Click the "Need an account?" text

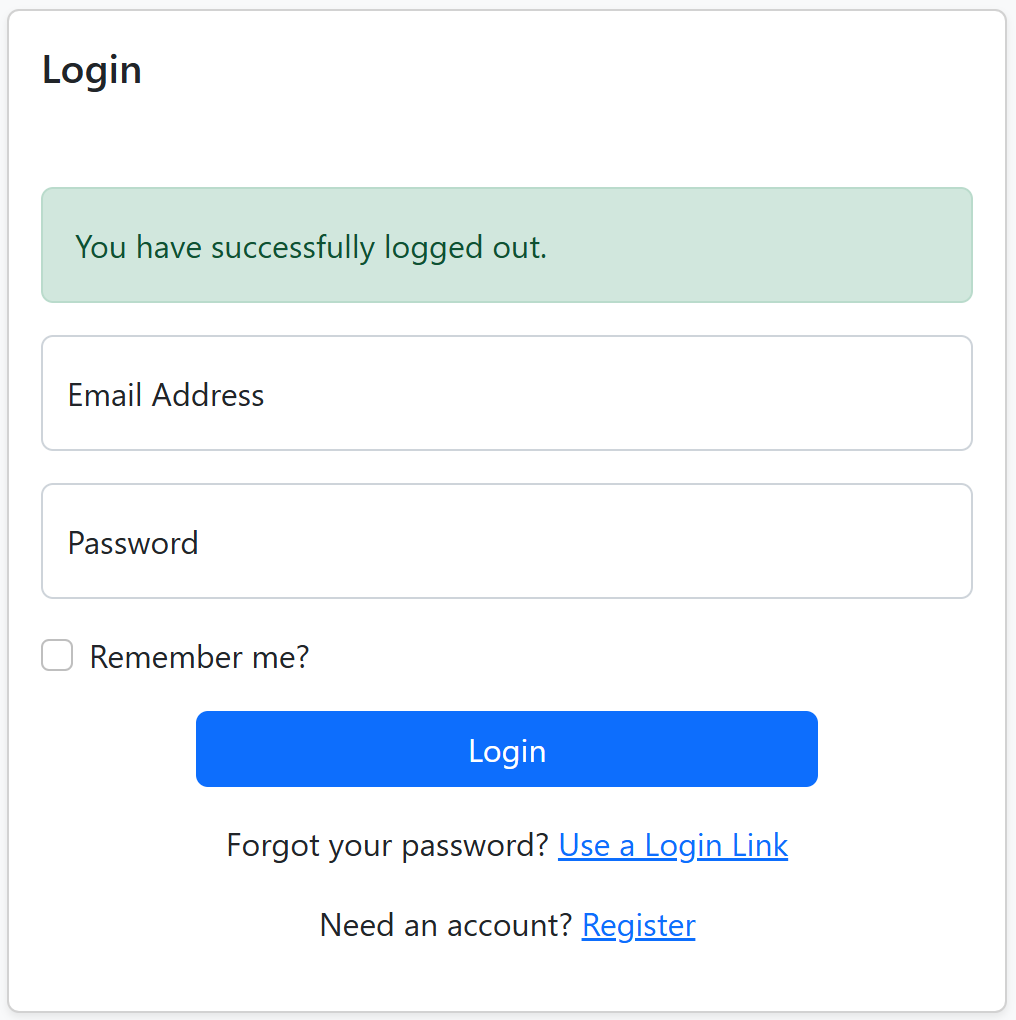pos(446,925)
